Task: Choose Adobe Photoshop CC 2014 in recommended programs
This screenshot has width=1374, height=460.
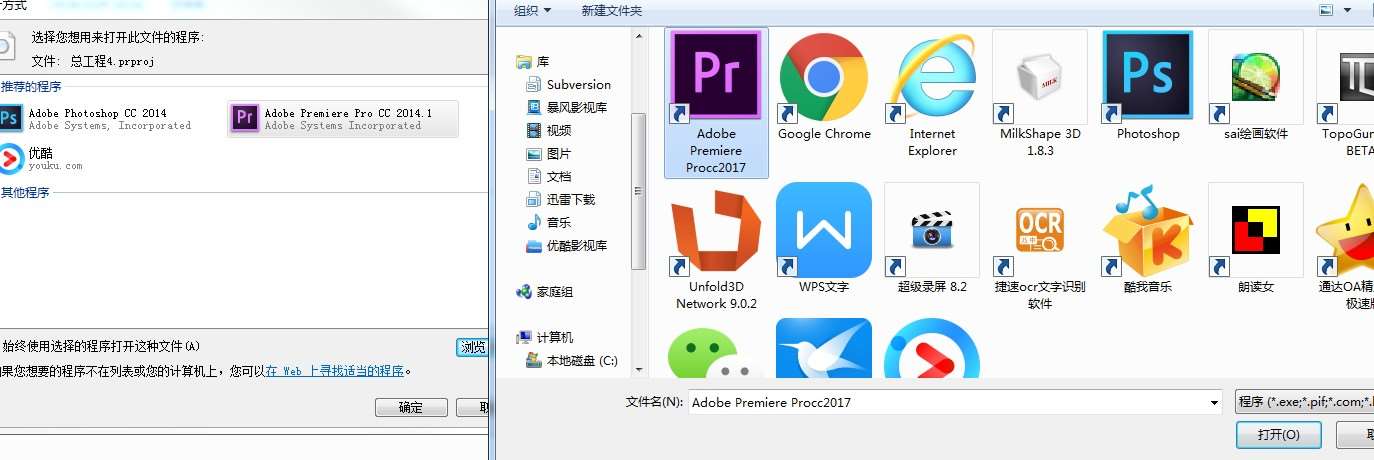Action: [x=97, y=119]
